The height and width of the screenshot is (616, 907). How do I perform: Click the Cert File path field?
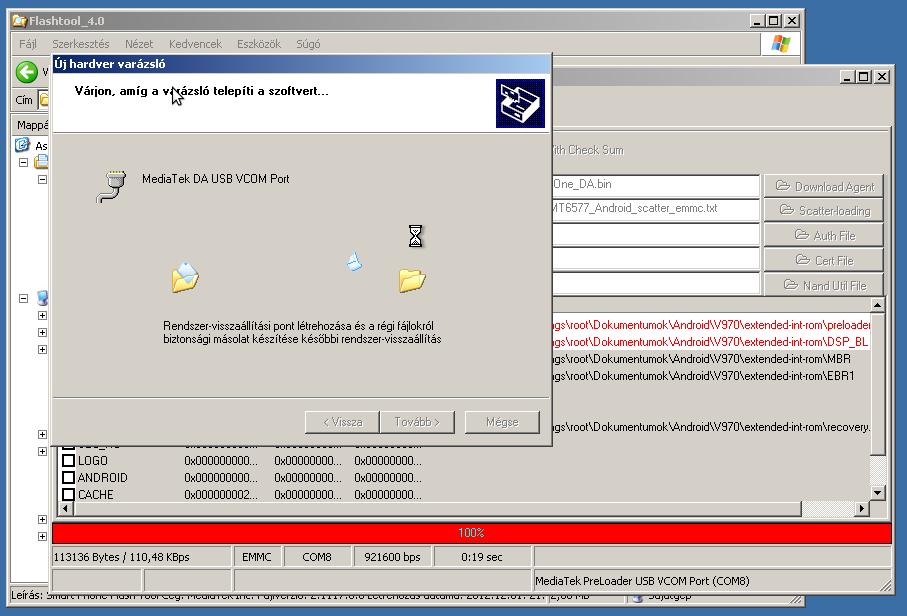click(x=655, y=259)
